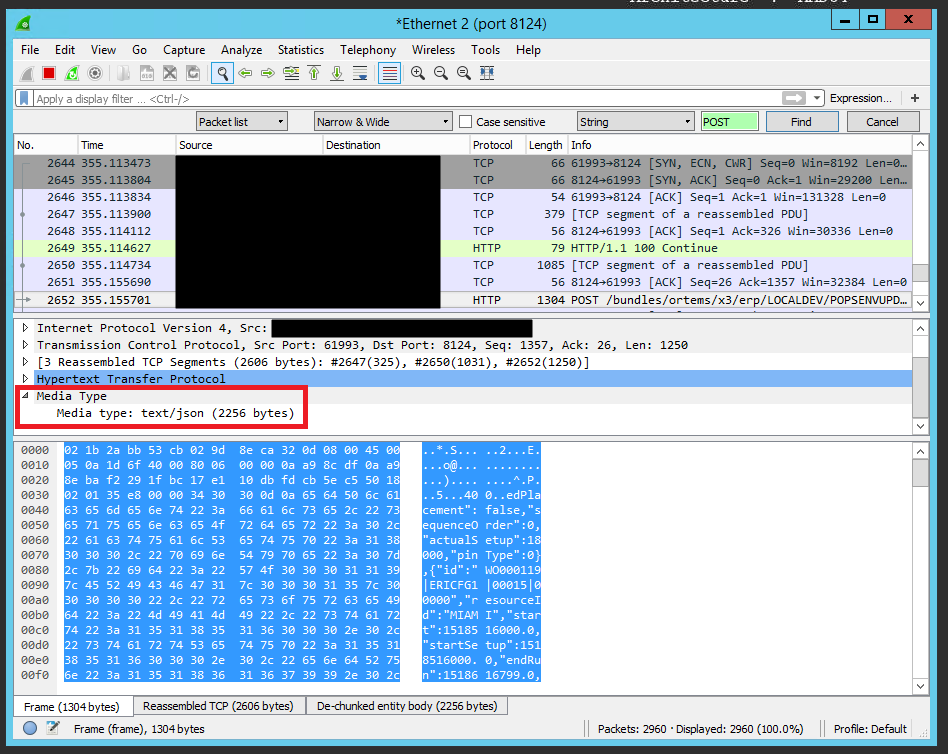This screenshot has height=754, width=948.
Task: Switch to De-chunked entity body tab
Action: coord(407,706)
